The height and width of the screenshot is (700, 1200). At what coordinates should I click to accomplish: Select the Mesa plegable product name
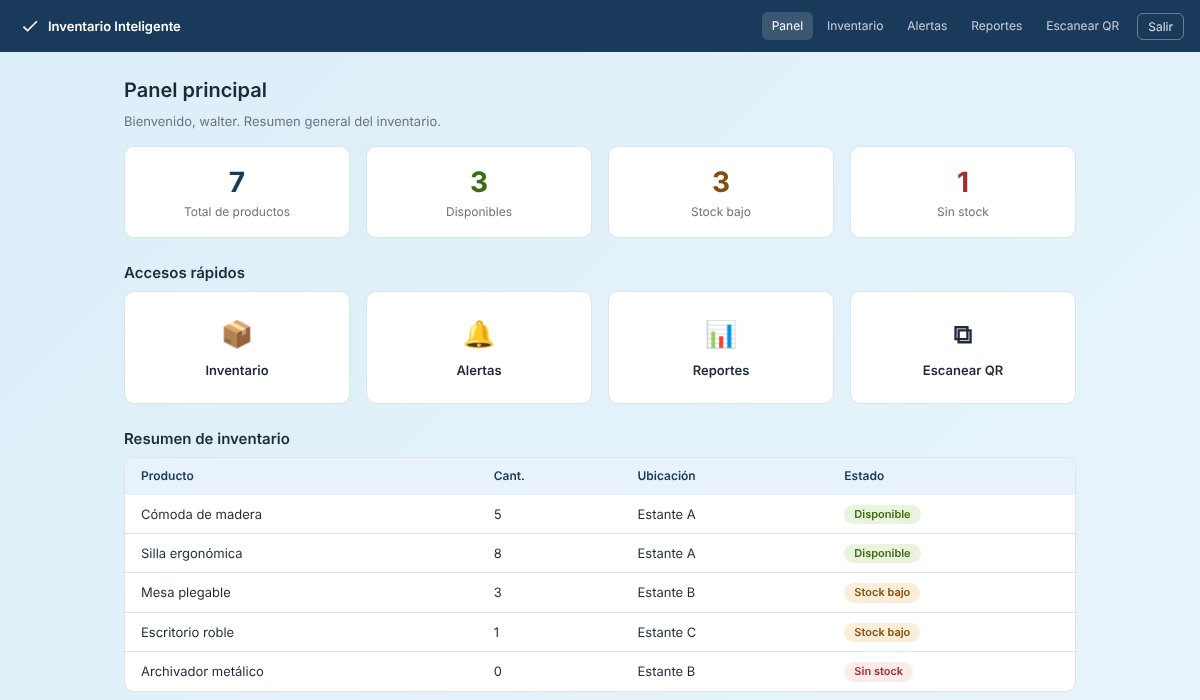[x=186, y=593]
